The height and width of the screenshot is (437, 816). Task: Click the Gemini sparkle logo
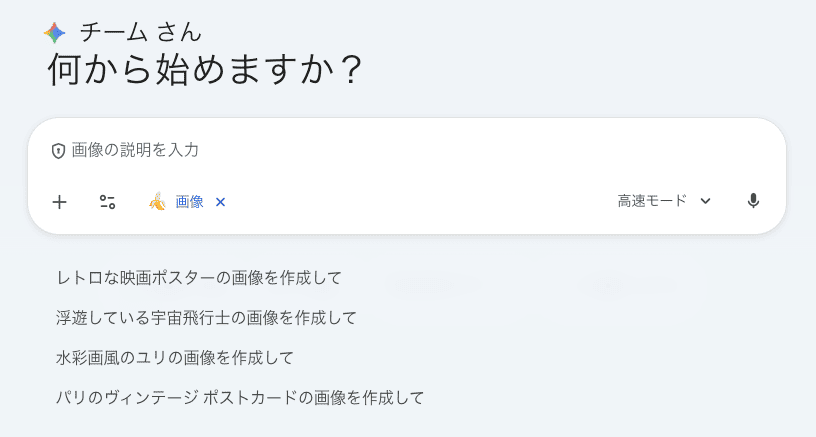pos(55,33)
